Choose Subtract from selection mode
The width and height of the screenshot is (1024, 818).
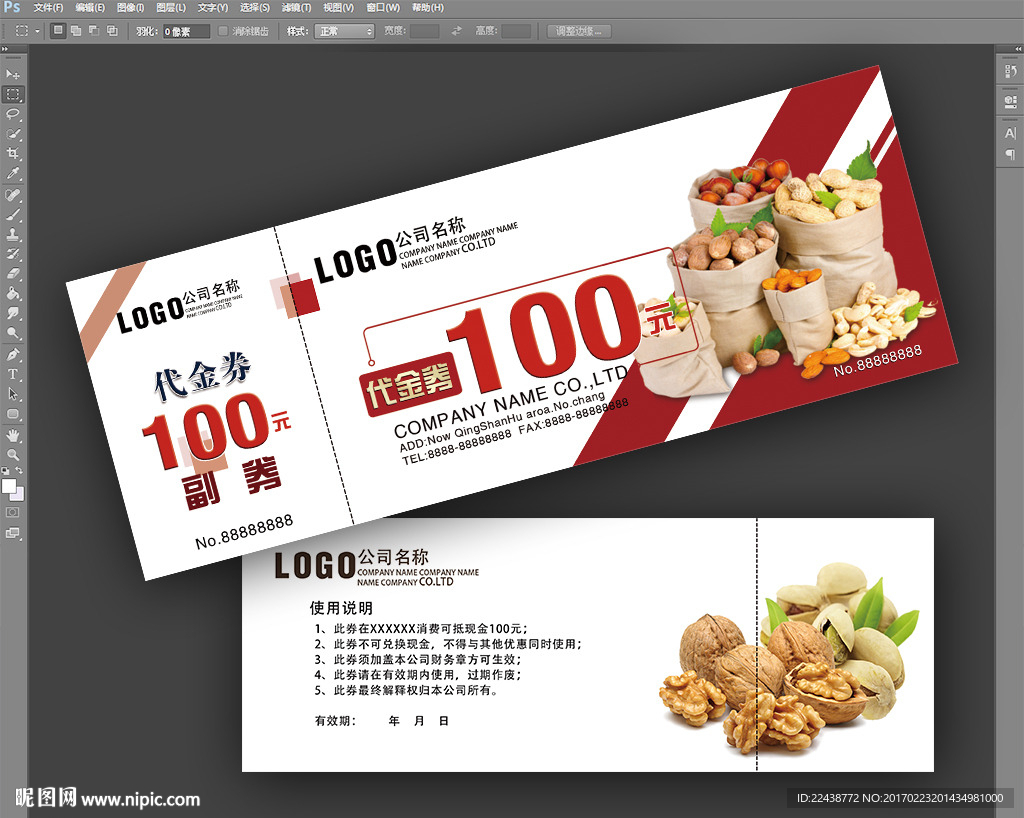pos(94,31)
